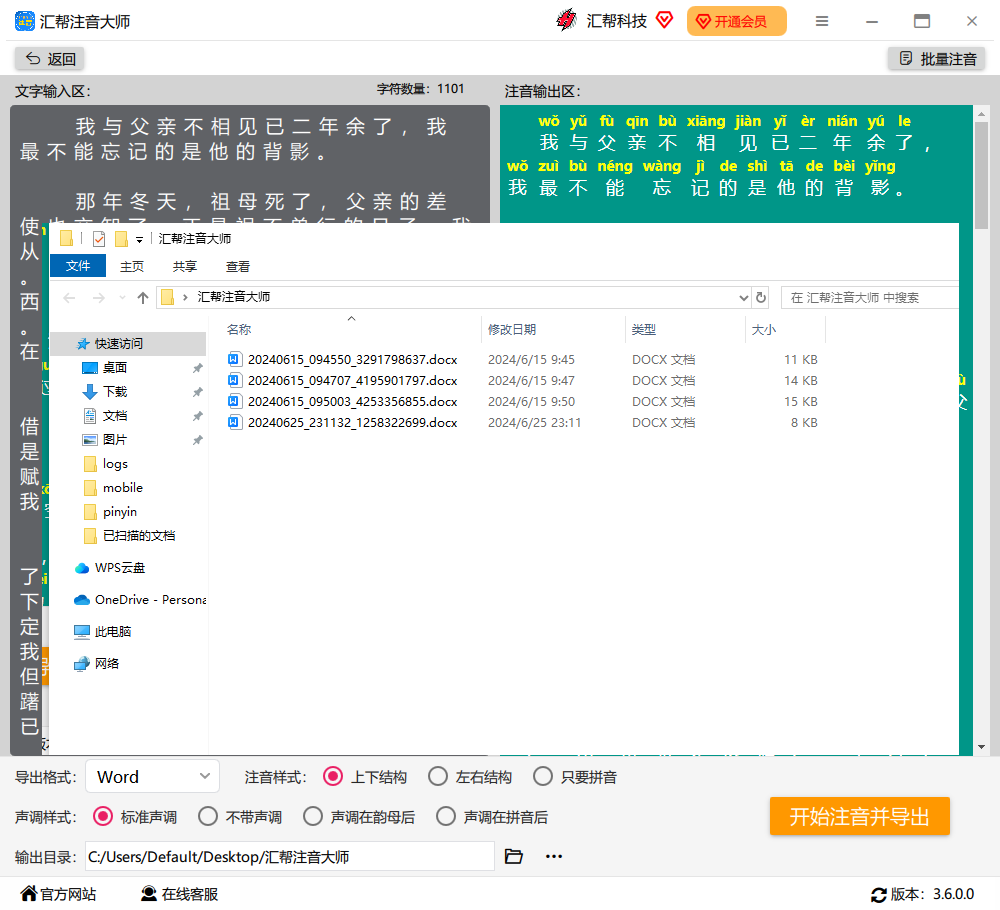Open the 导出格式 Word dropdown
The image size is (1000, 910).
(152, 777)
